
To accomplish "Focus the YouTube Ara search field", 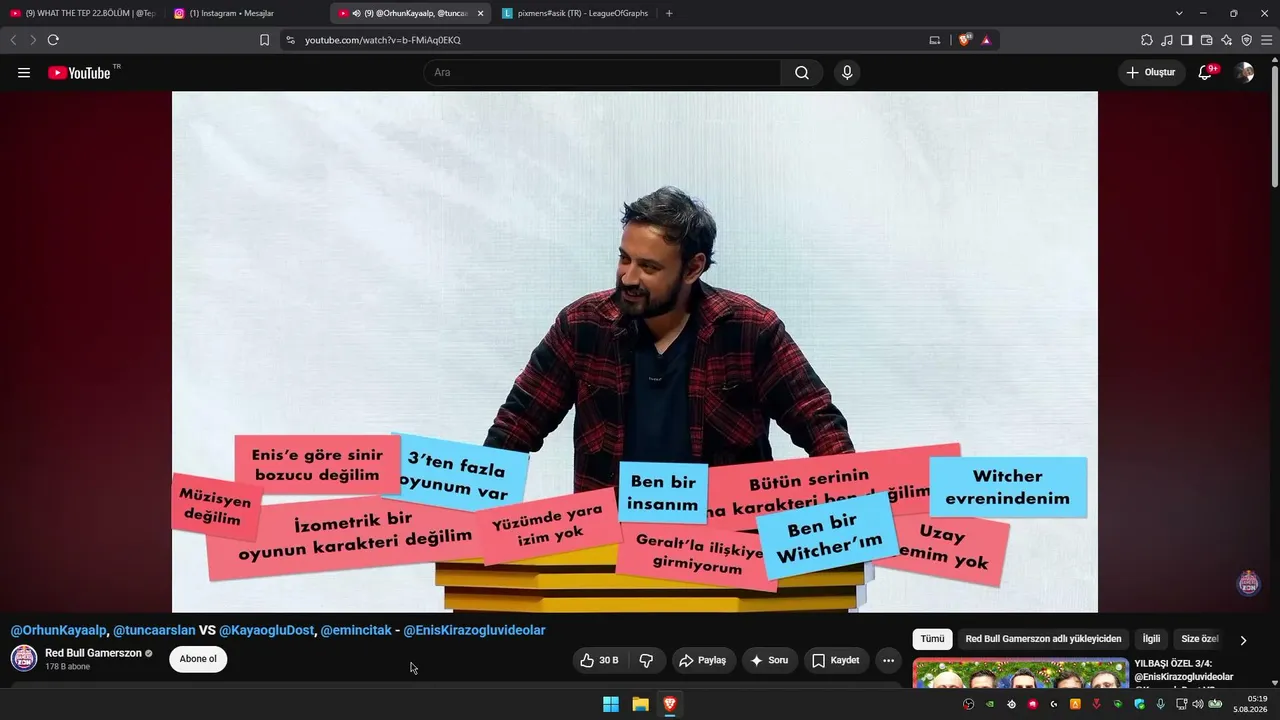I will pyautogui.click(x=602, y=72).
